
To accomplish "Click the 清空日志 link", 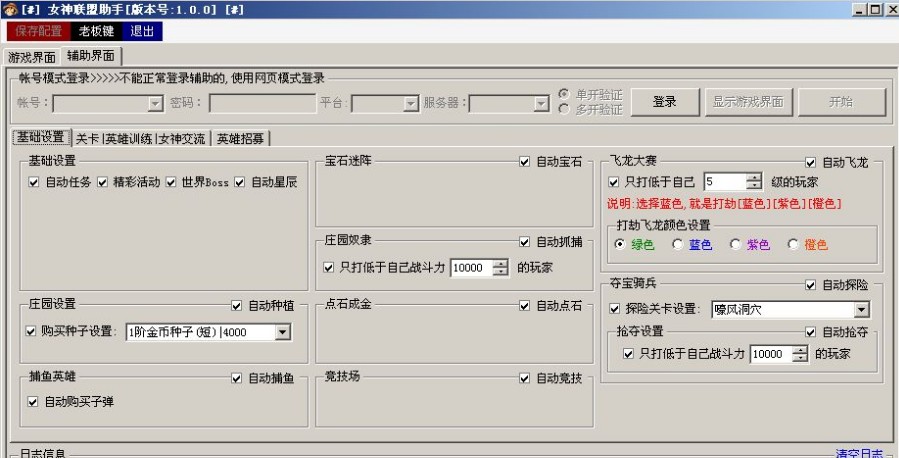I will (x=859, y=453).
